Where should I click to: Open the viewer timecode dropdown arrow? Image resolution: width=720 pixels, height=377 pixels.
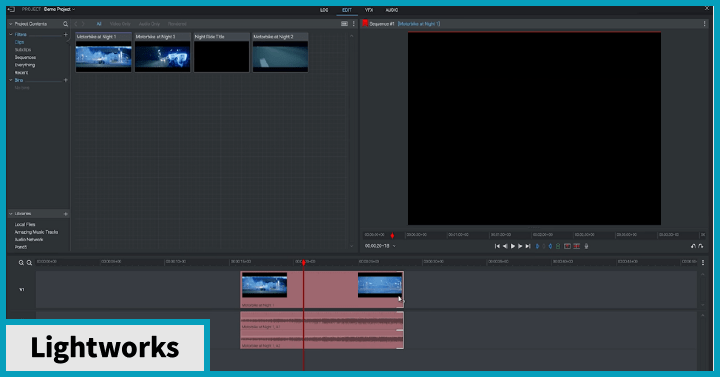(394, 246)
